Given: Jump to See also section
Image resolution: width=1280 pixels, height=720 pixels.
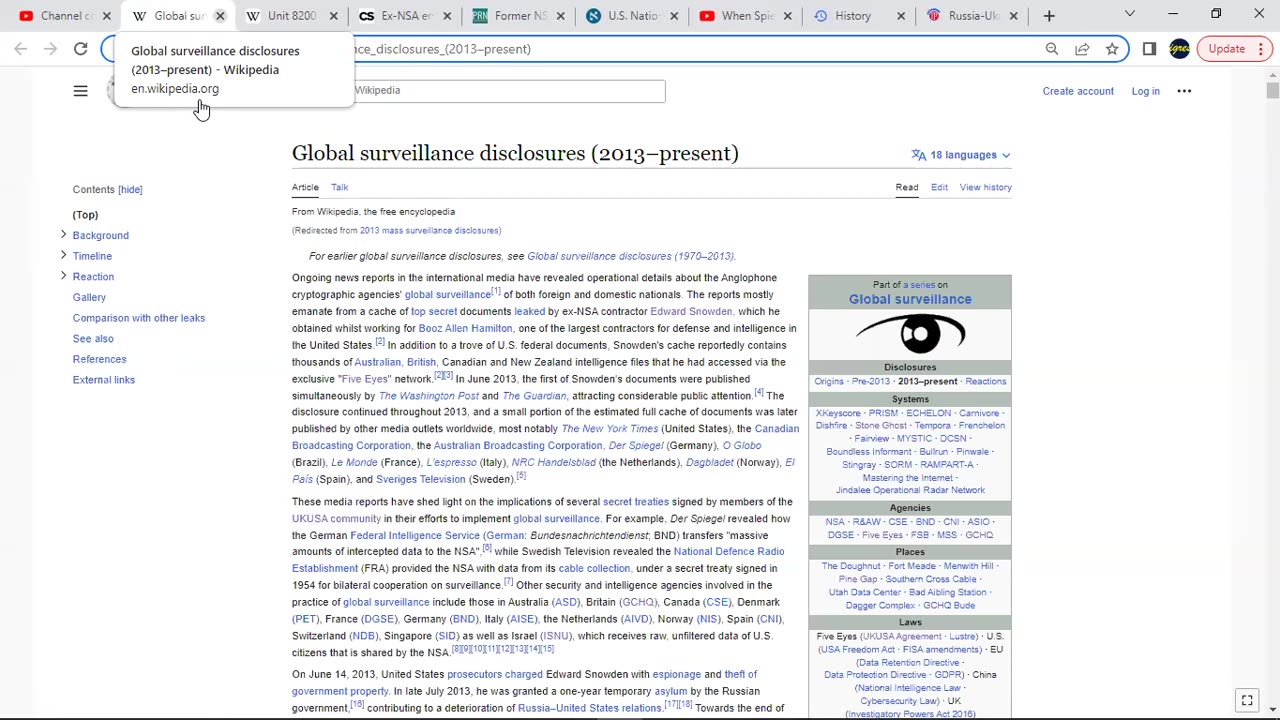Looking at the screenshot, I should tap(93, 339).
